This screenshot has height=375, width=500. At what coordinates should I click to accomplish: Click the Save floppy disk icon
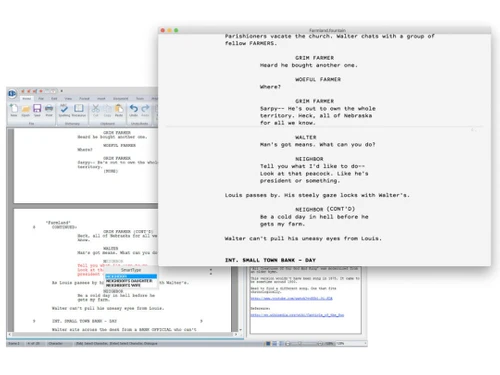click(37, 110)
